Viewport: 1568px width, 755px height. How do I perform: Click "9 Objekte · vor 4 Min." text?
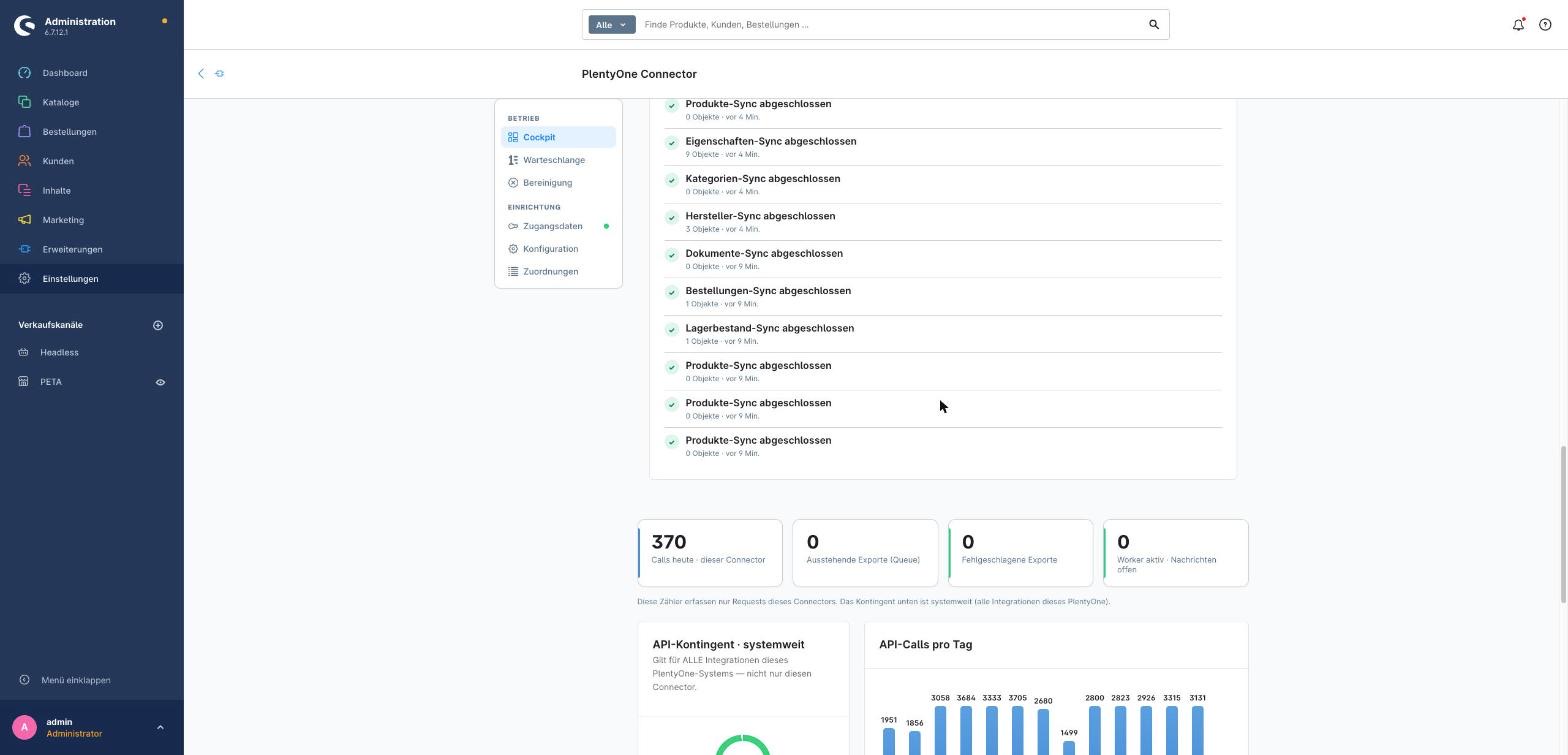(722, 155)
